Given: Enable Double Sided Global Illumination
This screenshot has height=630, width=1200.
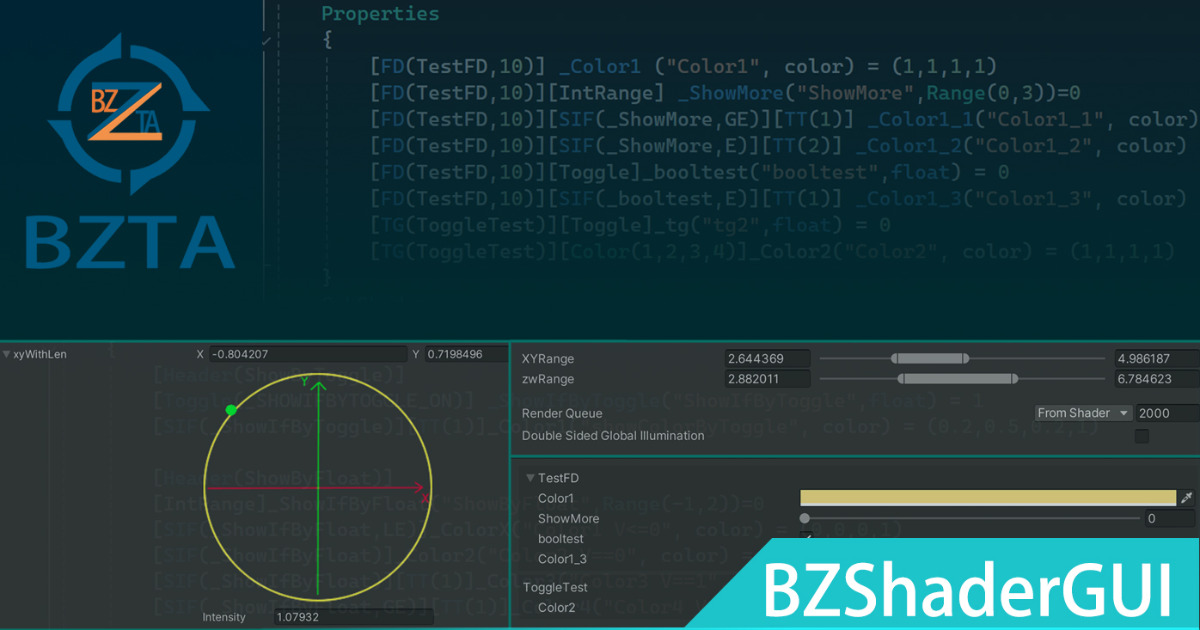Looking at the screenshot, I should pyautogui.click(x=1142, y=435).
